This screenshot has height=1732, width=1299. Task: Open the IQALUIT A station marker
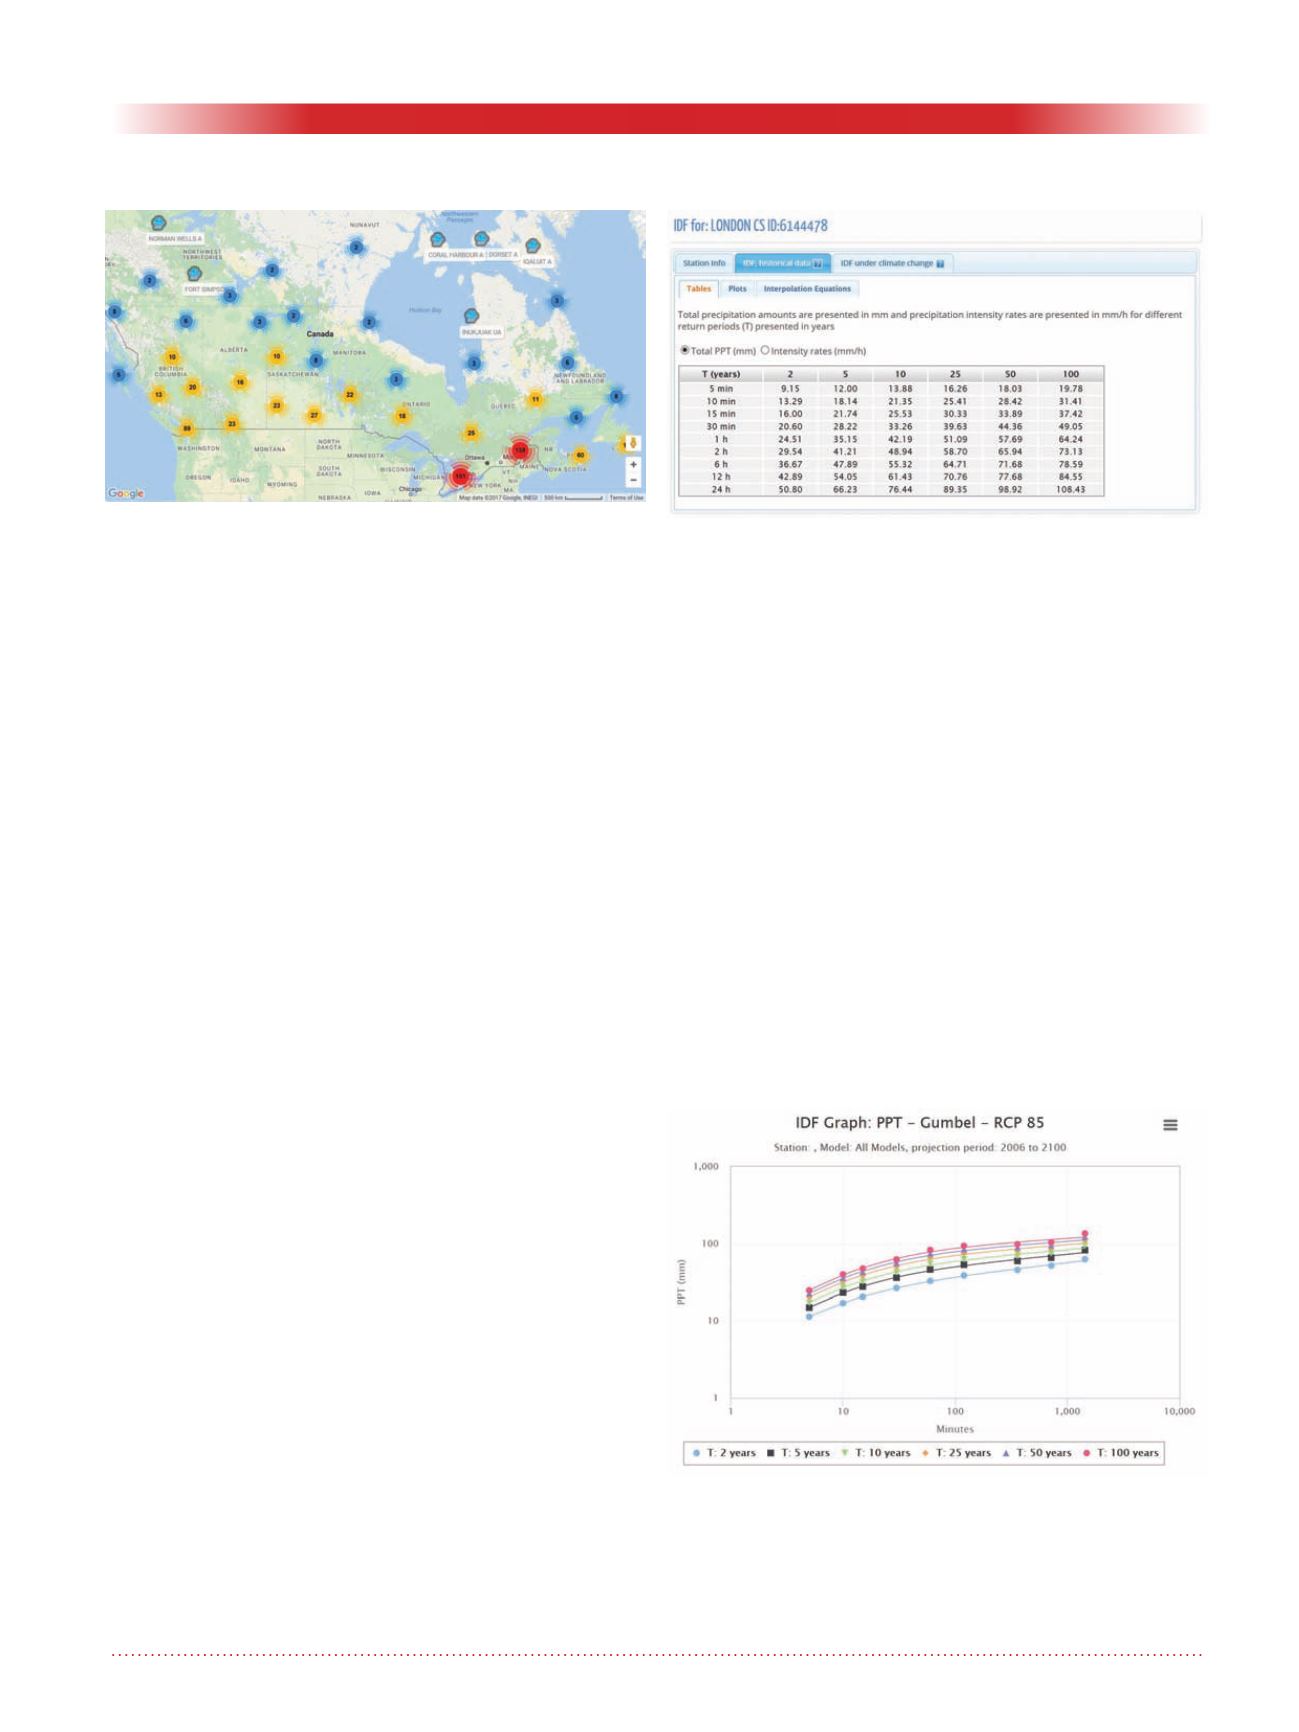[533, 245]
